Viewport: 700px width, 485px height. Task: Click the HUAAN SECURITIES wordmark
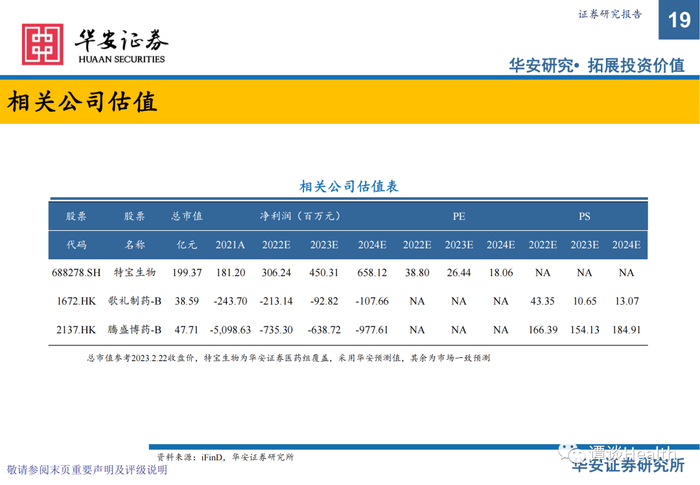point(121,59)
